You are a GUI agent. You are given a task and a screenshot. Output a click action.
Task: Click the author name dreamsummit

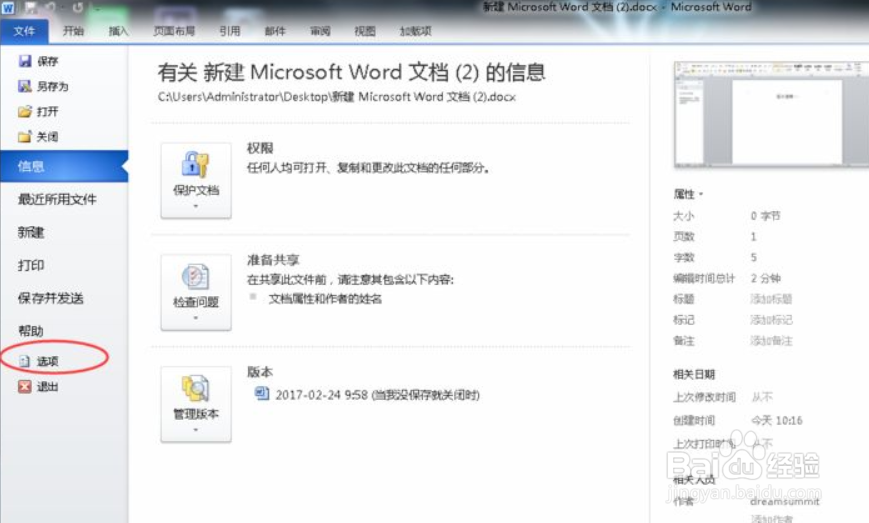tap(785, 501)
